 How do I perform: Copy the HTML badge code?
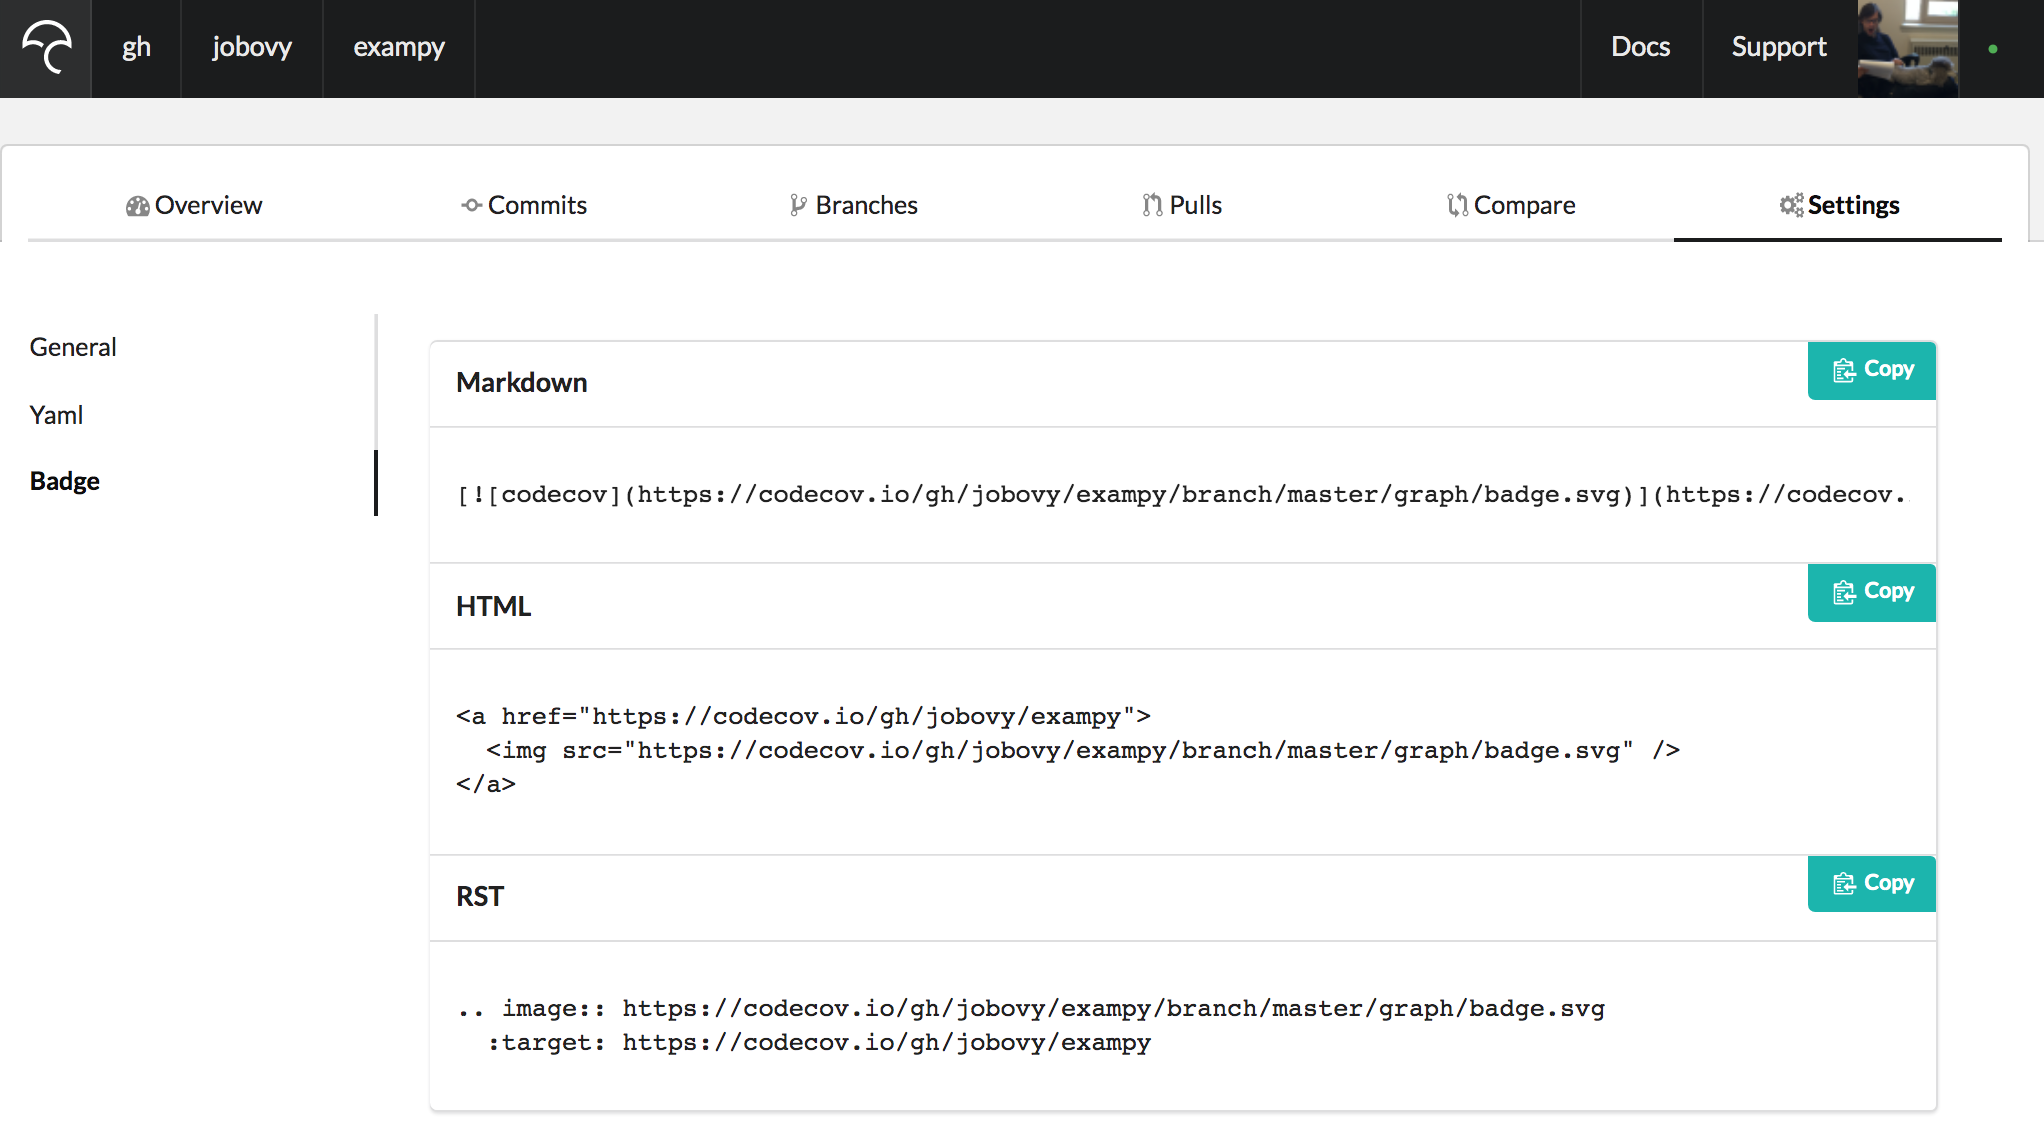coord(1871,592)
